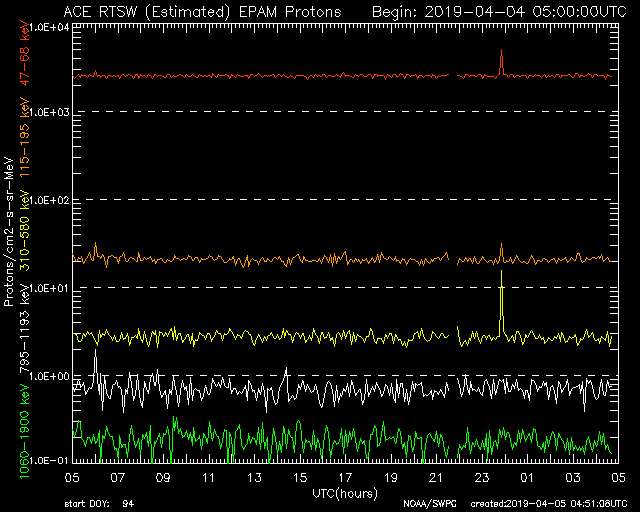The image size is (640, 512).
Task: Click the created timestamp at bottom right
Action: (x=549, y=503)
